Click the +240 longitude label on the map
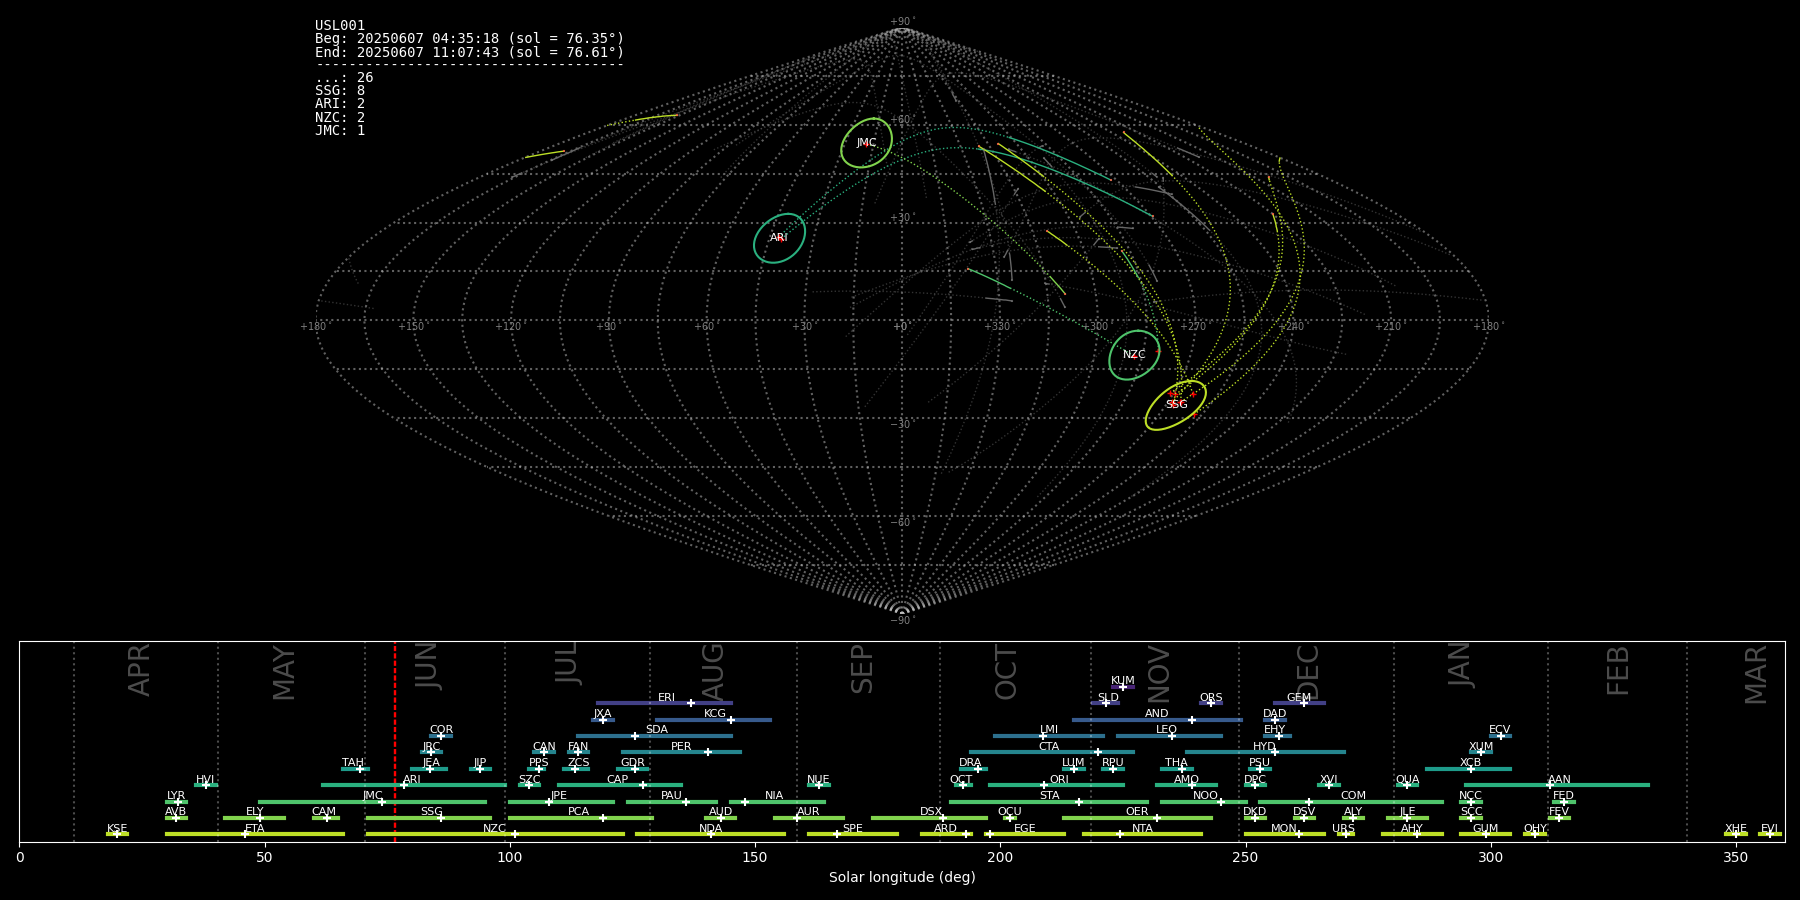The height and width of the screenshot is (900, 1800). (1291, 326)
